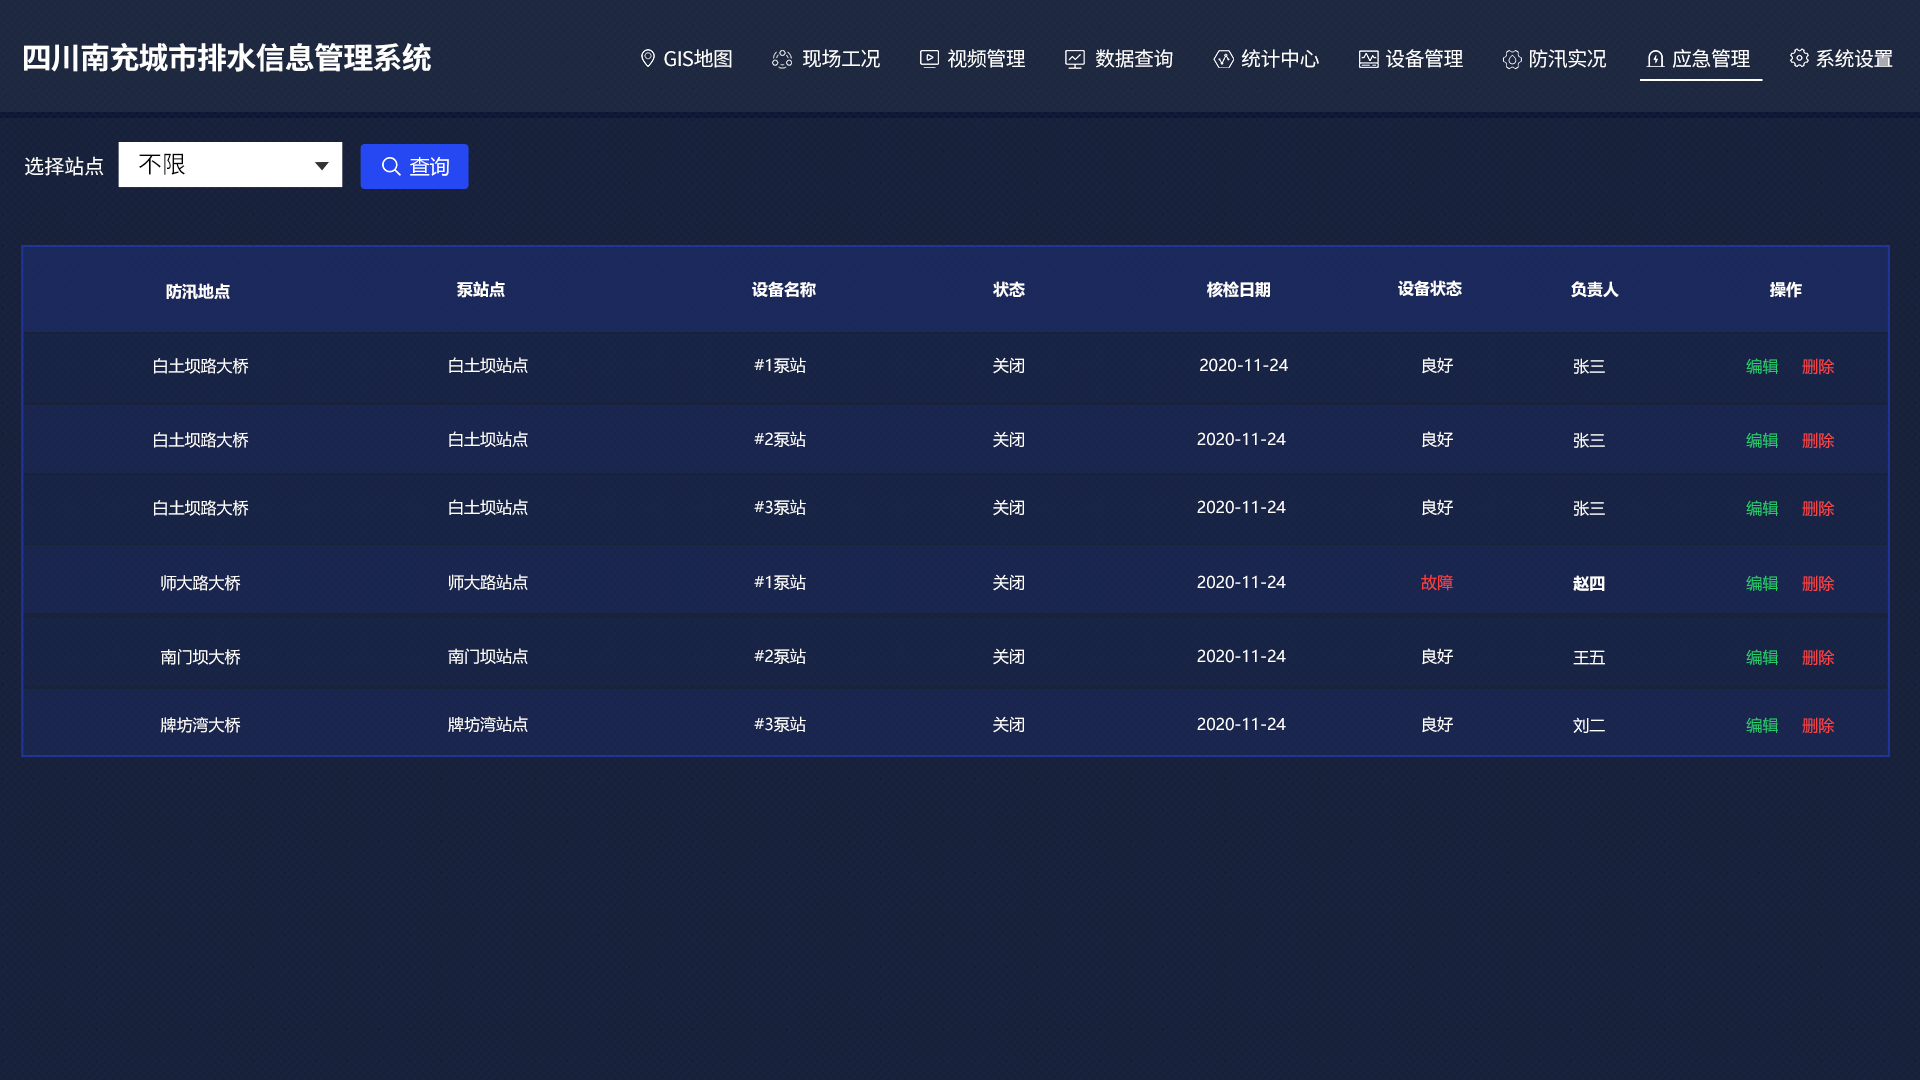
Task: Edit the 白土坝路大桥 #2泵站 row
Action: (x=1761, y=441)
